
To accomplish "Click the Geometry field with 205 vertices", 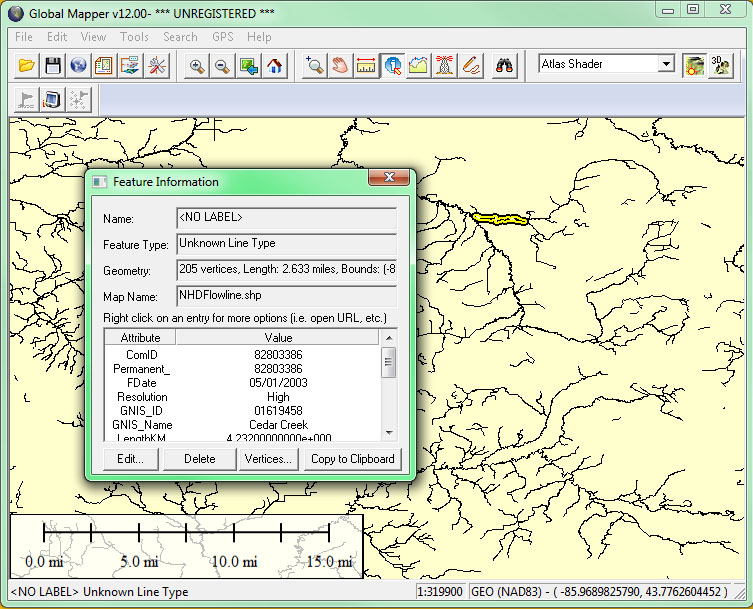I will point(287,269).
